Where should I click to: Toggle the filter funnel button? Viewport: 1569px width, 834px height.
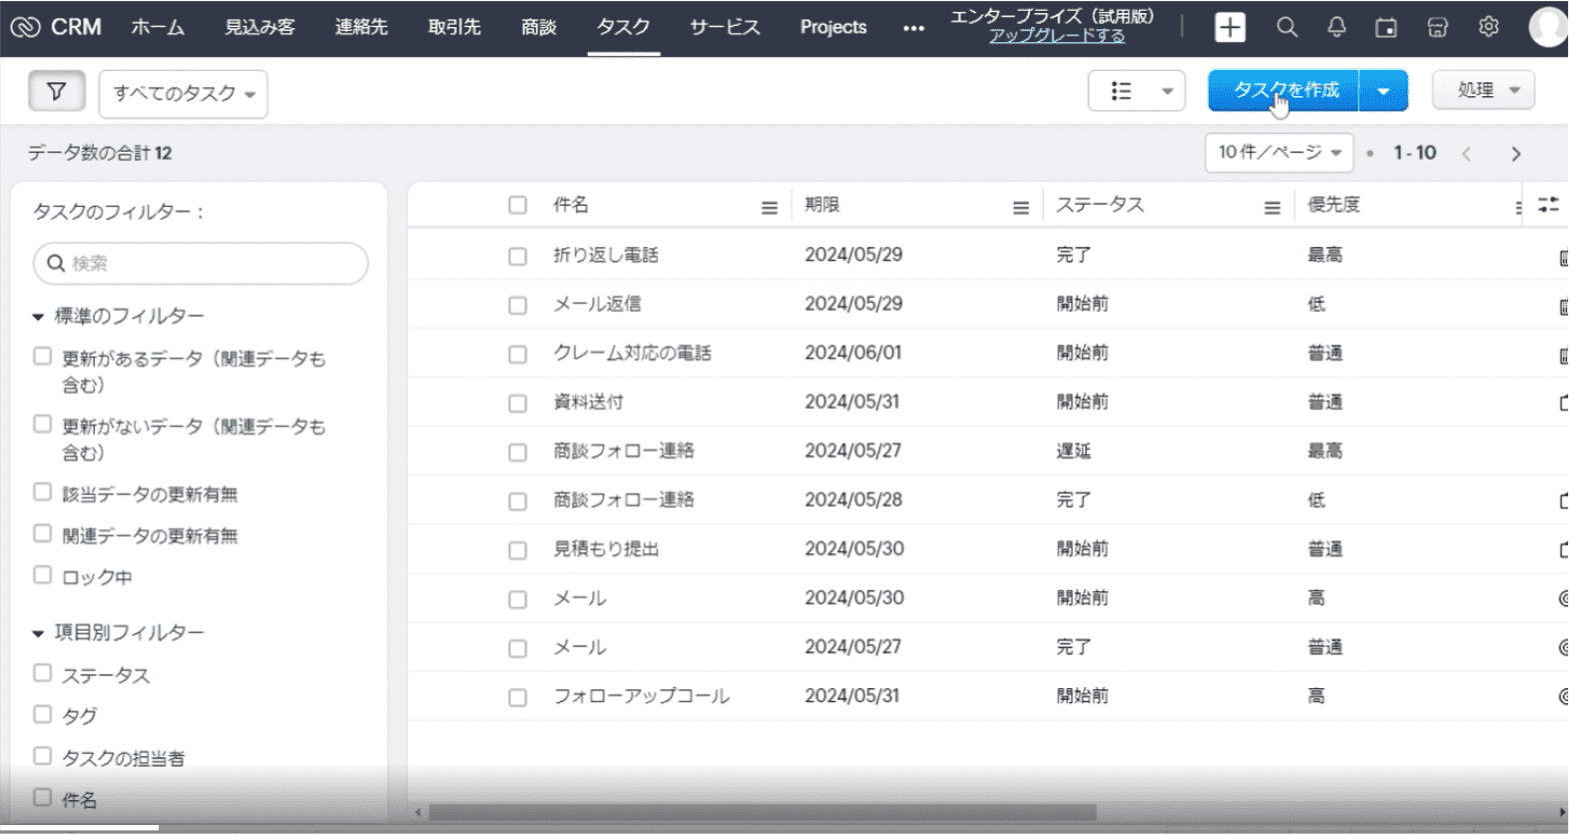coord(57,92)
